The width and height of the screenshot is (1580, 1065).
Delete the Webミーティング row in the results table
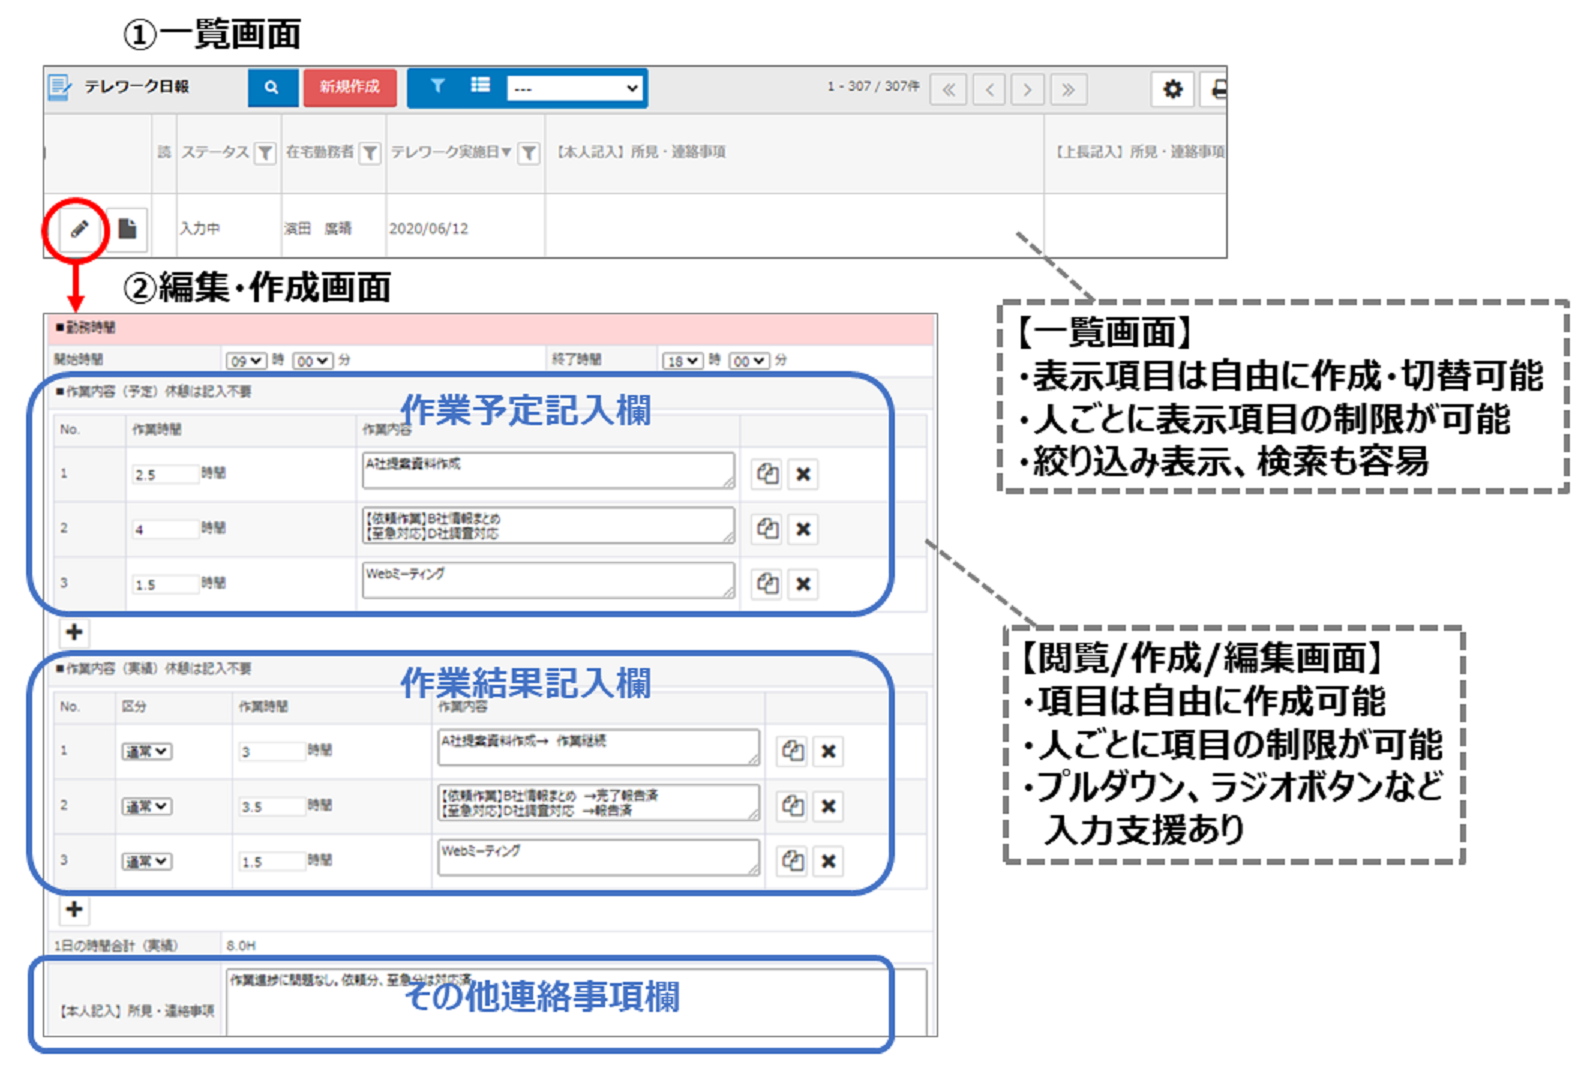tap(828, 861)
